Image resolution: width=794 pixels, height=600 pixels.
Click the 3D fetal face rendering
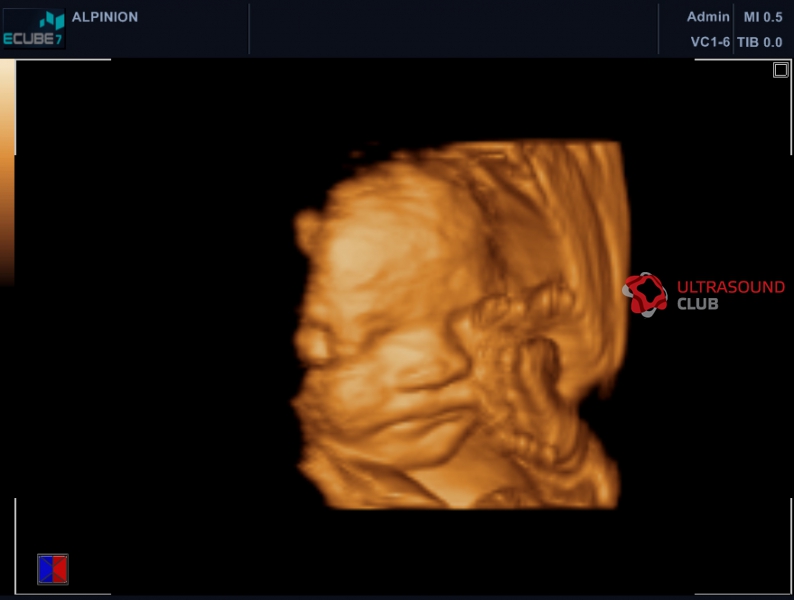click(461, 324)
